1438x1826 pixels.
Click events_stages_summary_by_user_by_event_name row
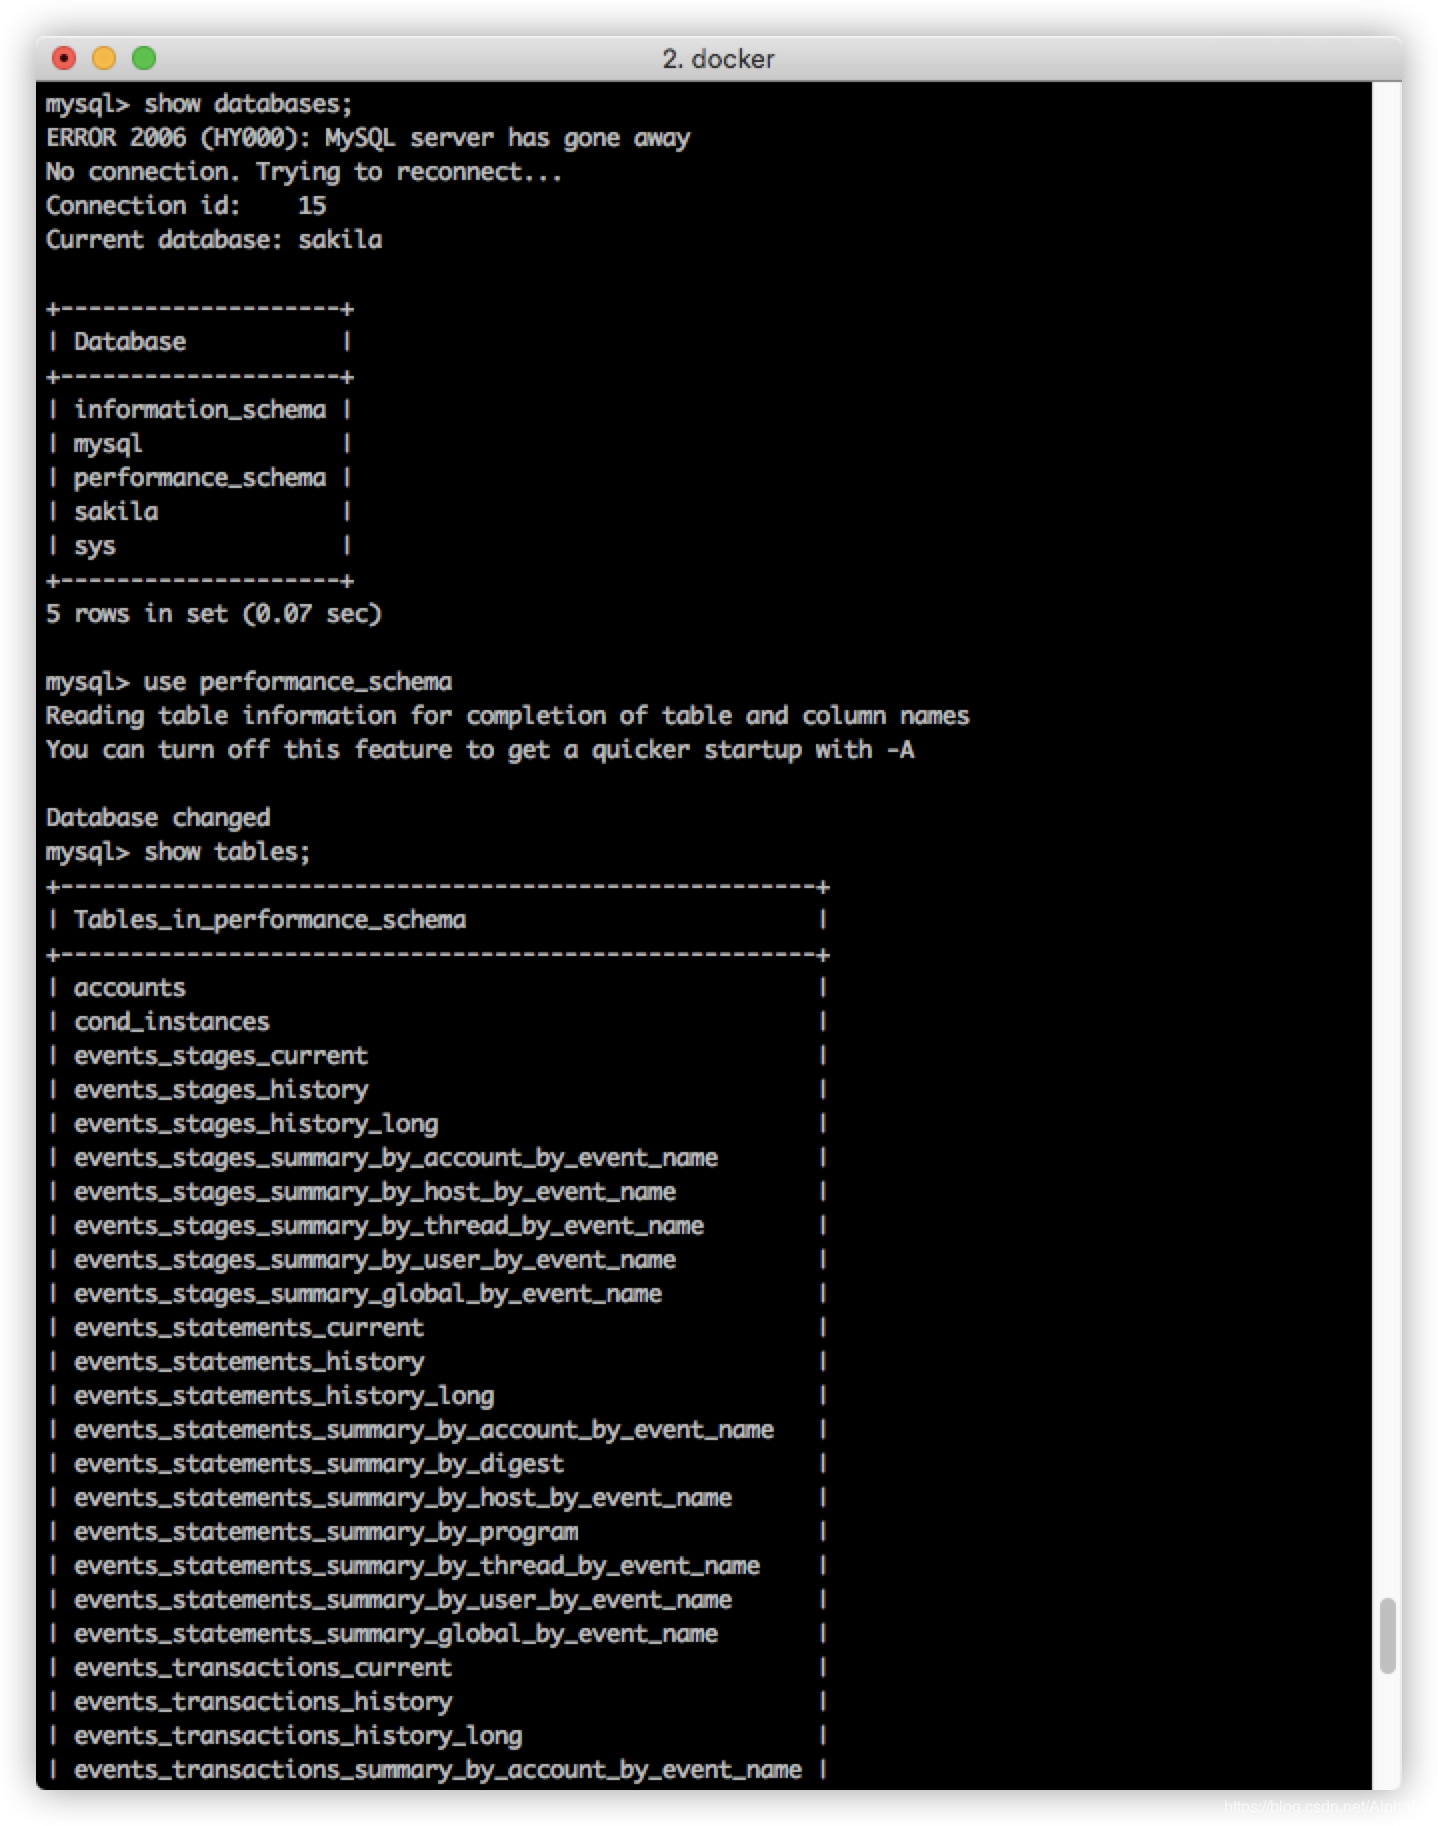tap(438, 1260)
